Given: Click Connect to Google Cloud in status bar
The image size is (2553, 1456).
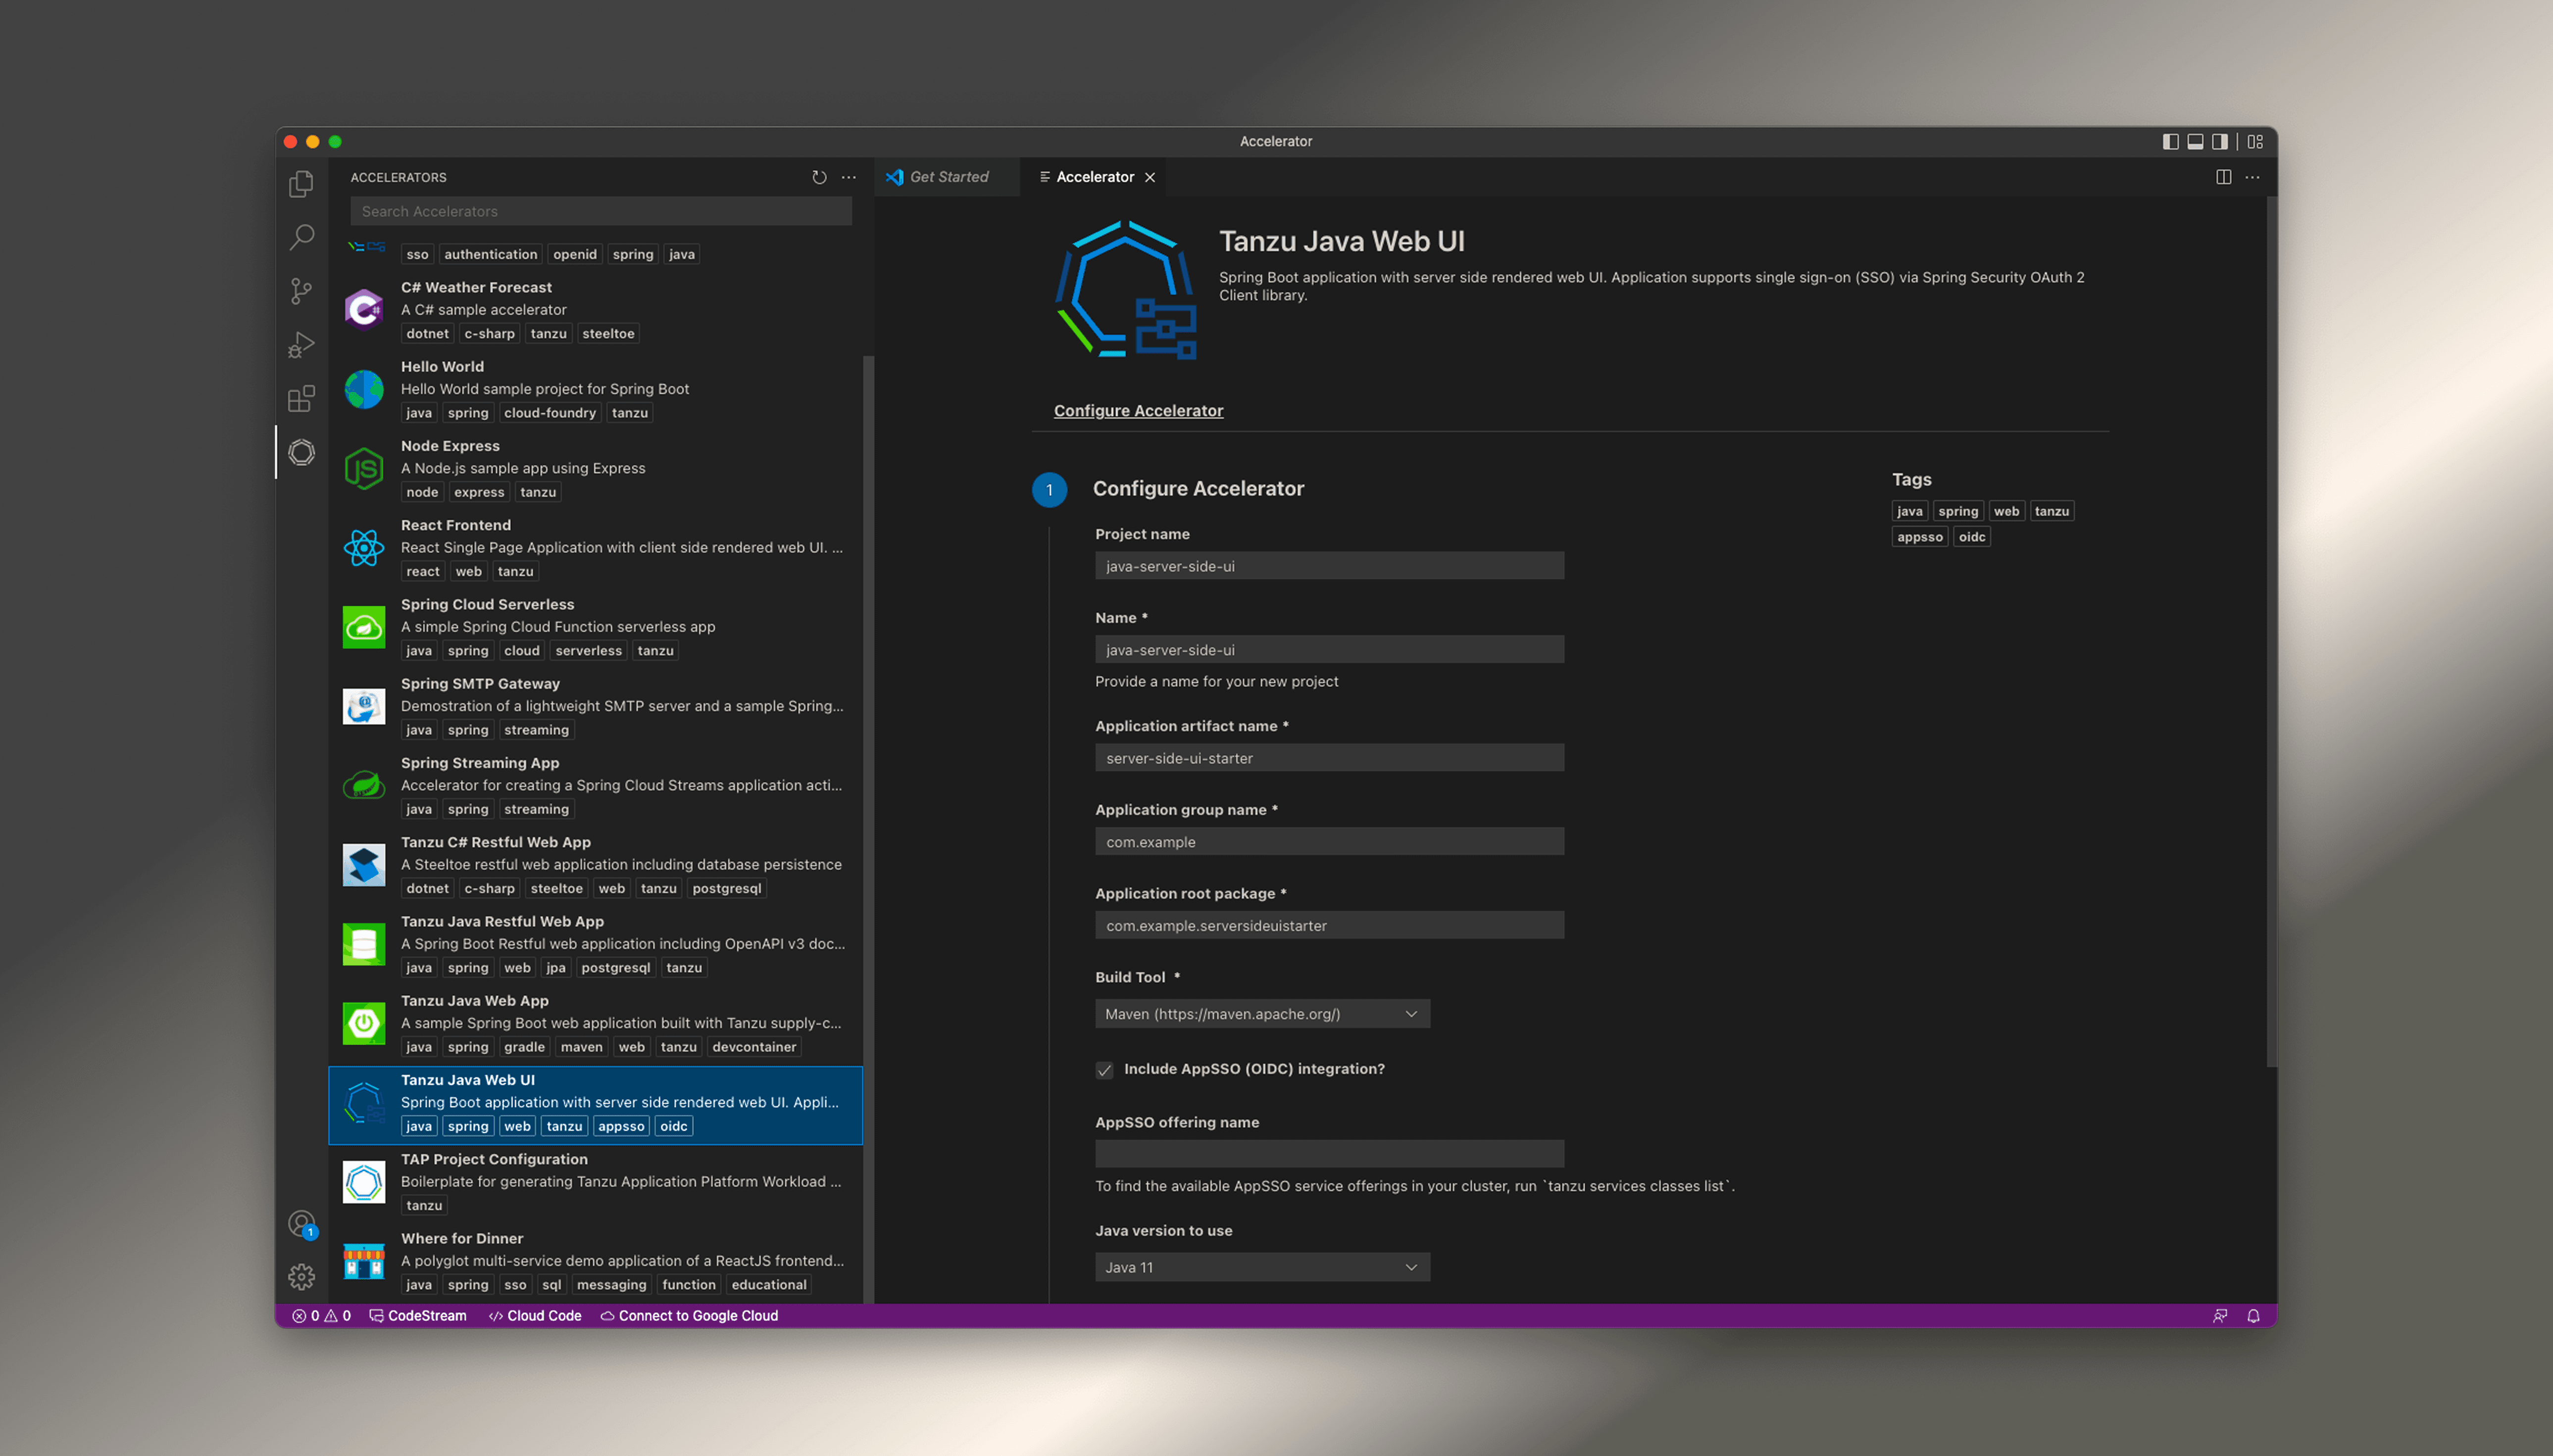Looking at the screenshot, I should click(x=689, y=1316).
